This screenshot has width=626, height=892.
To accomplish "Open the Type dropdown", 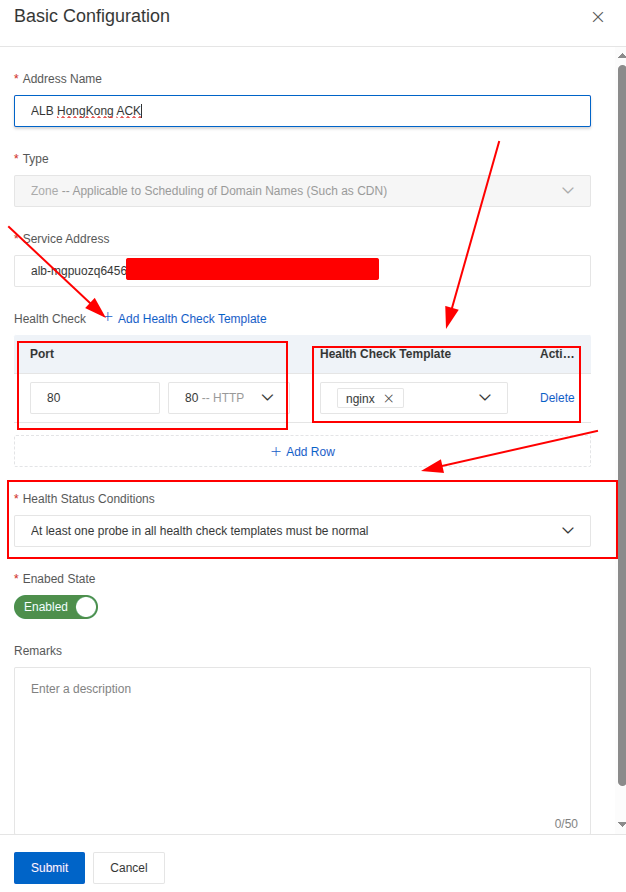I will 302,191.
